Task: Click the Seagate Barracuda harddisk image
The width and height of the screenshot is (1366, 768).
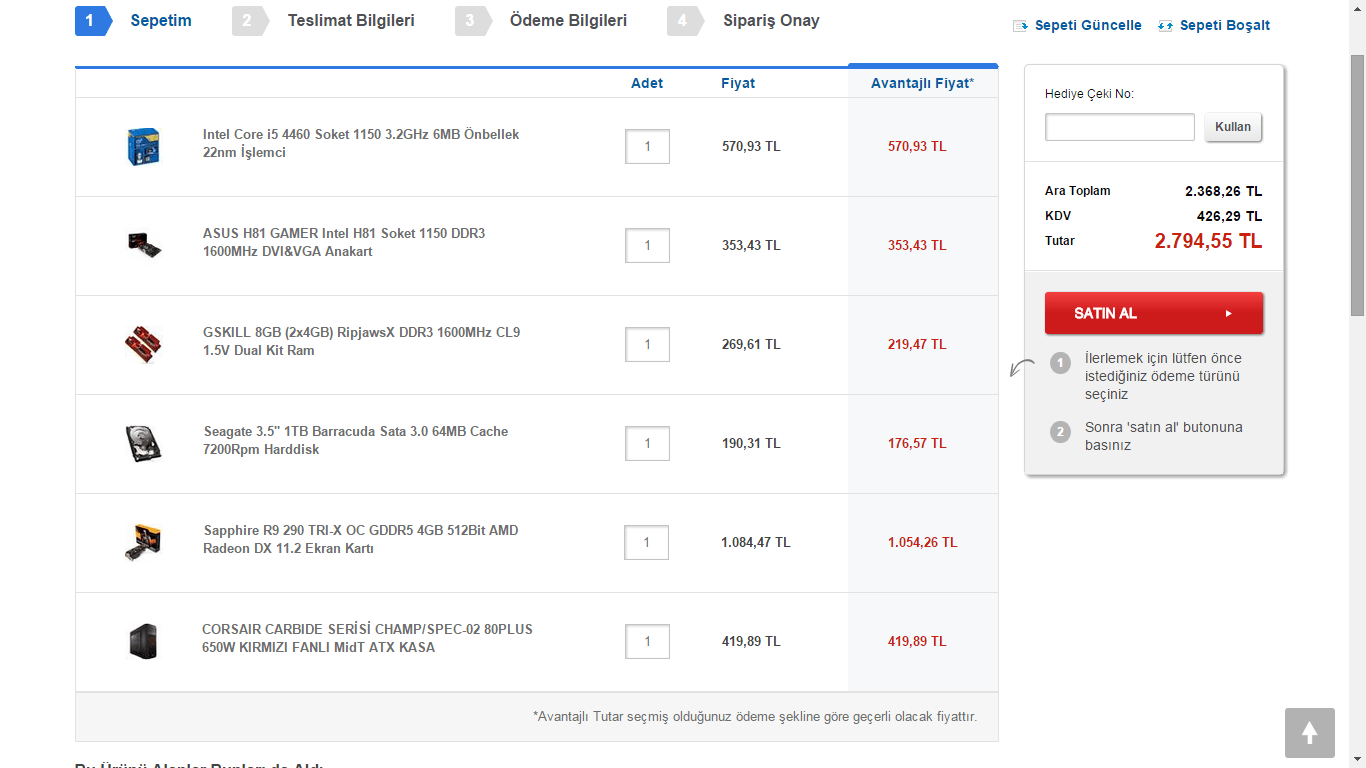Action: [x=143, y=443]
